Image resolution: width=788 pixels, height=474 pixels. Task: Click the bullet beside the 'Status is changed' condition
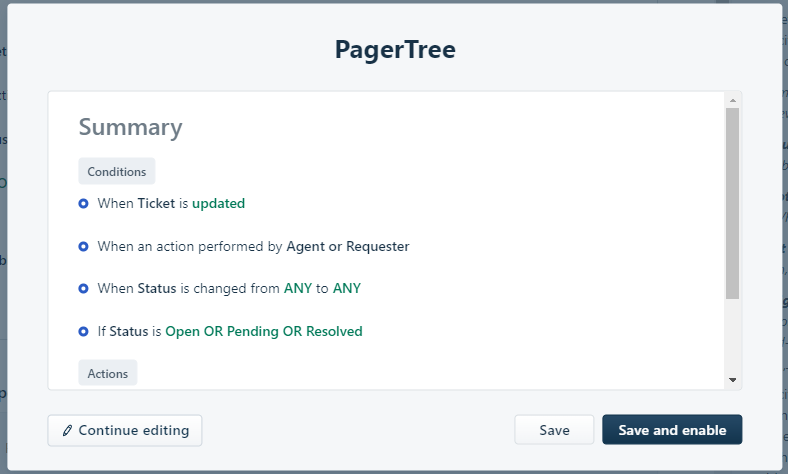point(84,288)
